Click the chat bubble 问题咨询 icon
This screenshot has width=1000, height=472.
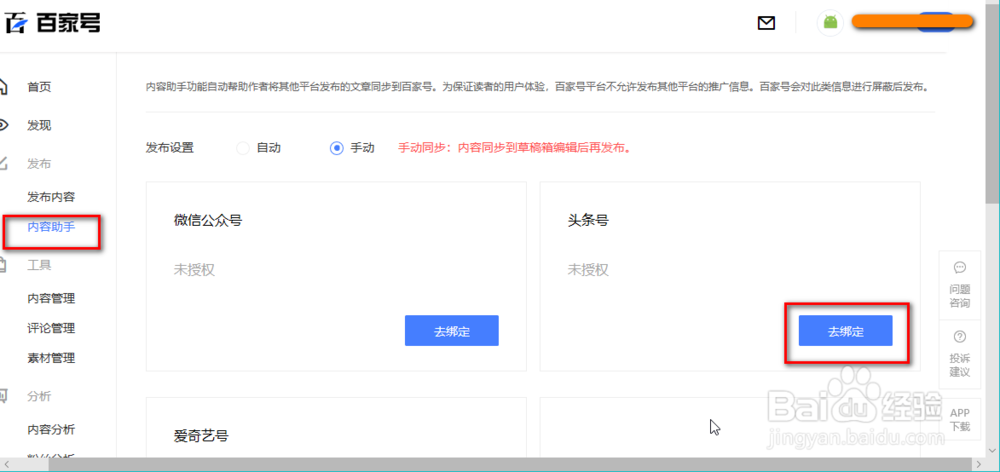pyautogui.click(x=960, y=267)
